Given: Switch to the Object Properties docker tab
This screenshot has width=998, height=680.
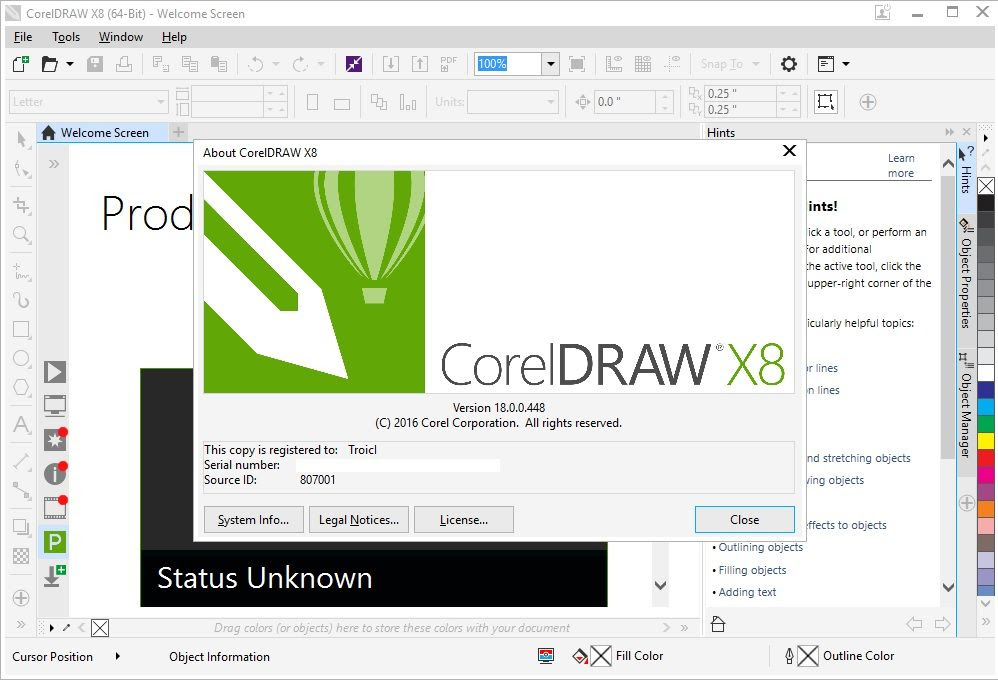Looking at the screenshot, I should click(x=966, y=273).
